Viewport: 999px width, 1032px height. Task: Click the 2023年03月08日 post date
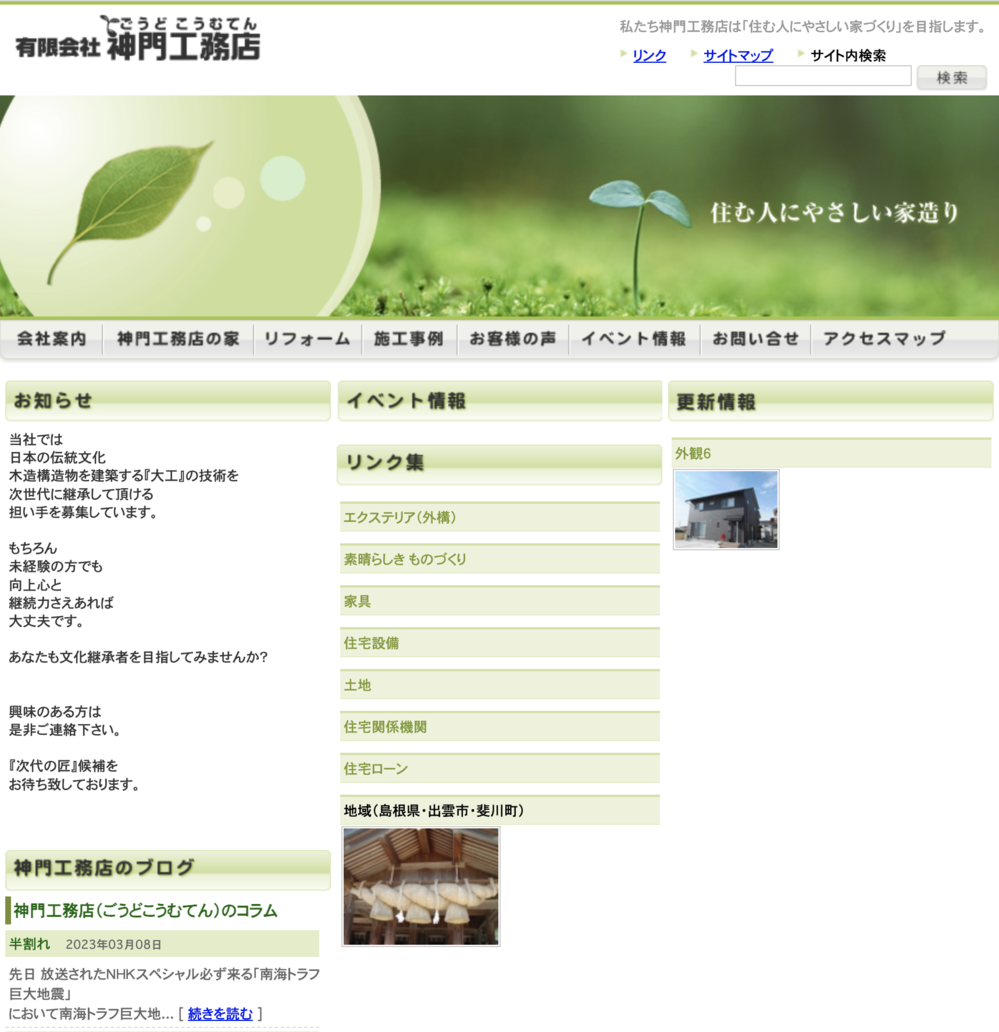coord(113,944)
